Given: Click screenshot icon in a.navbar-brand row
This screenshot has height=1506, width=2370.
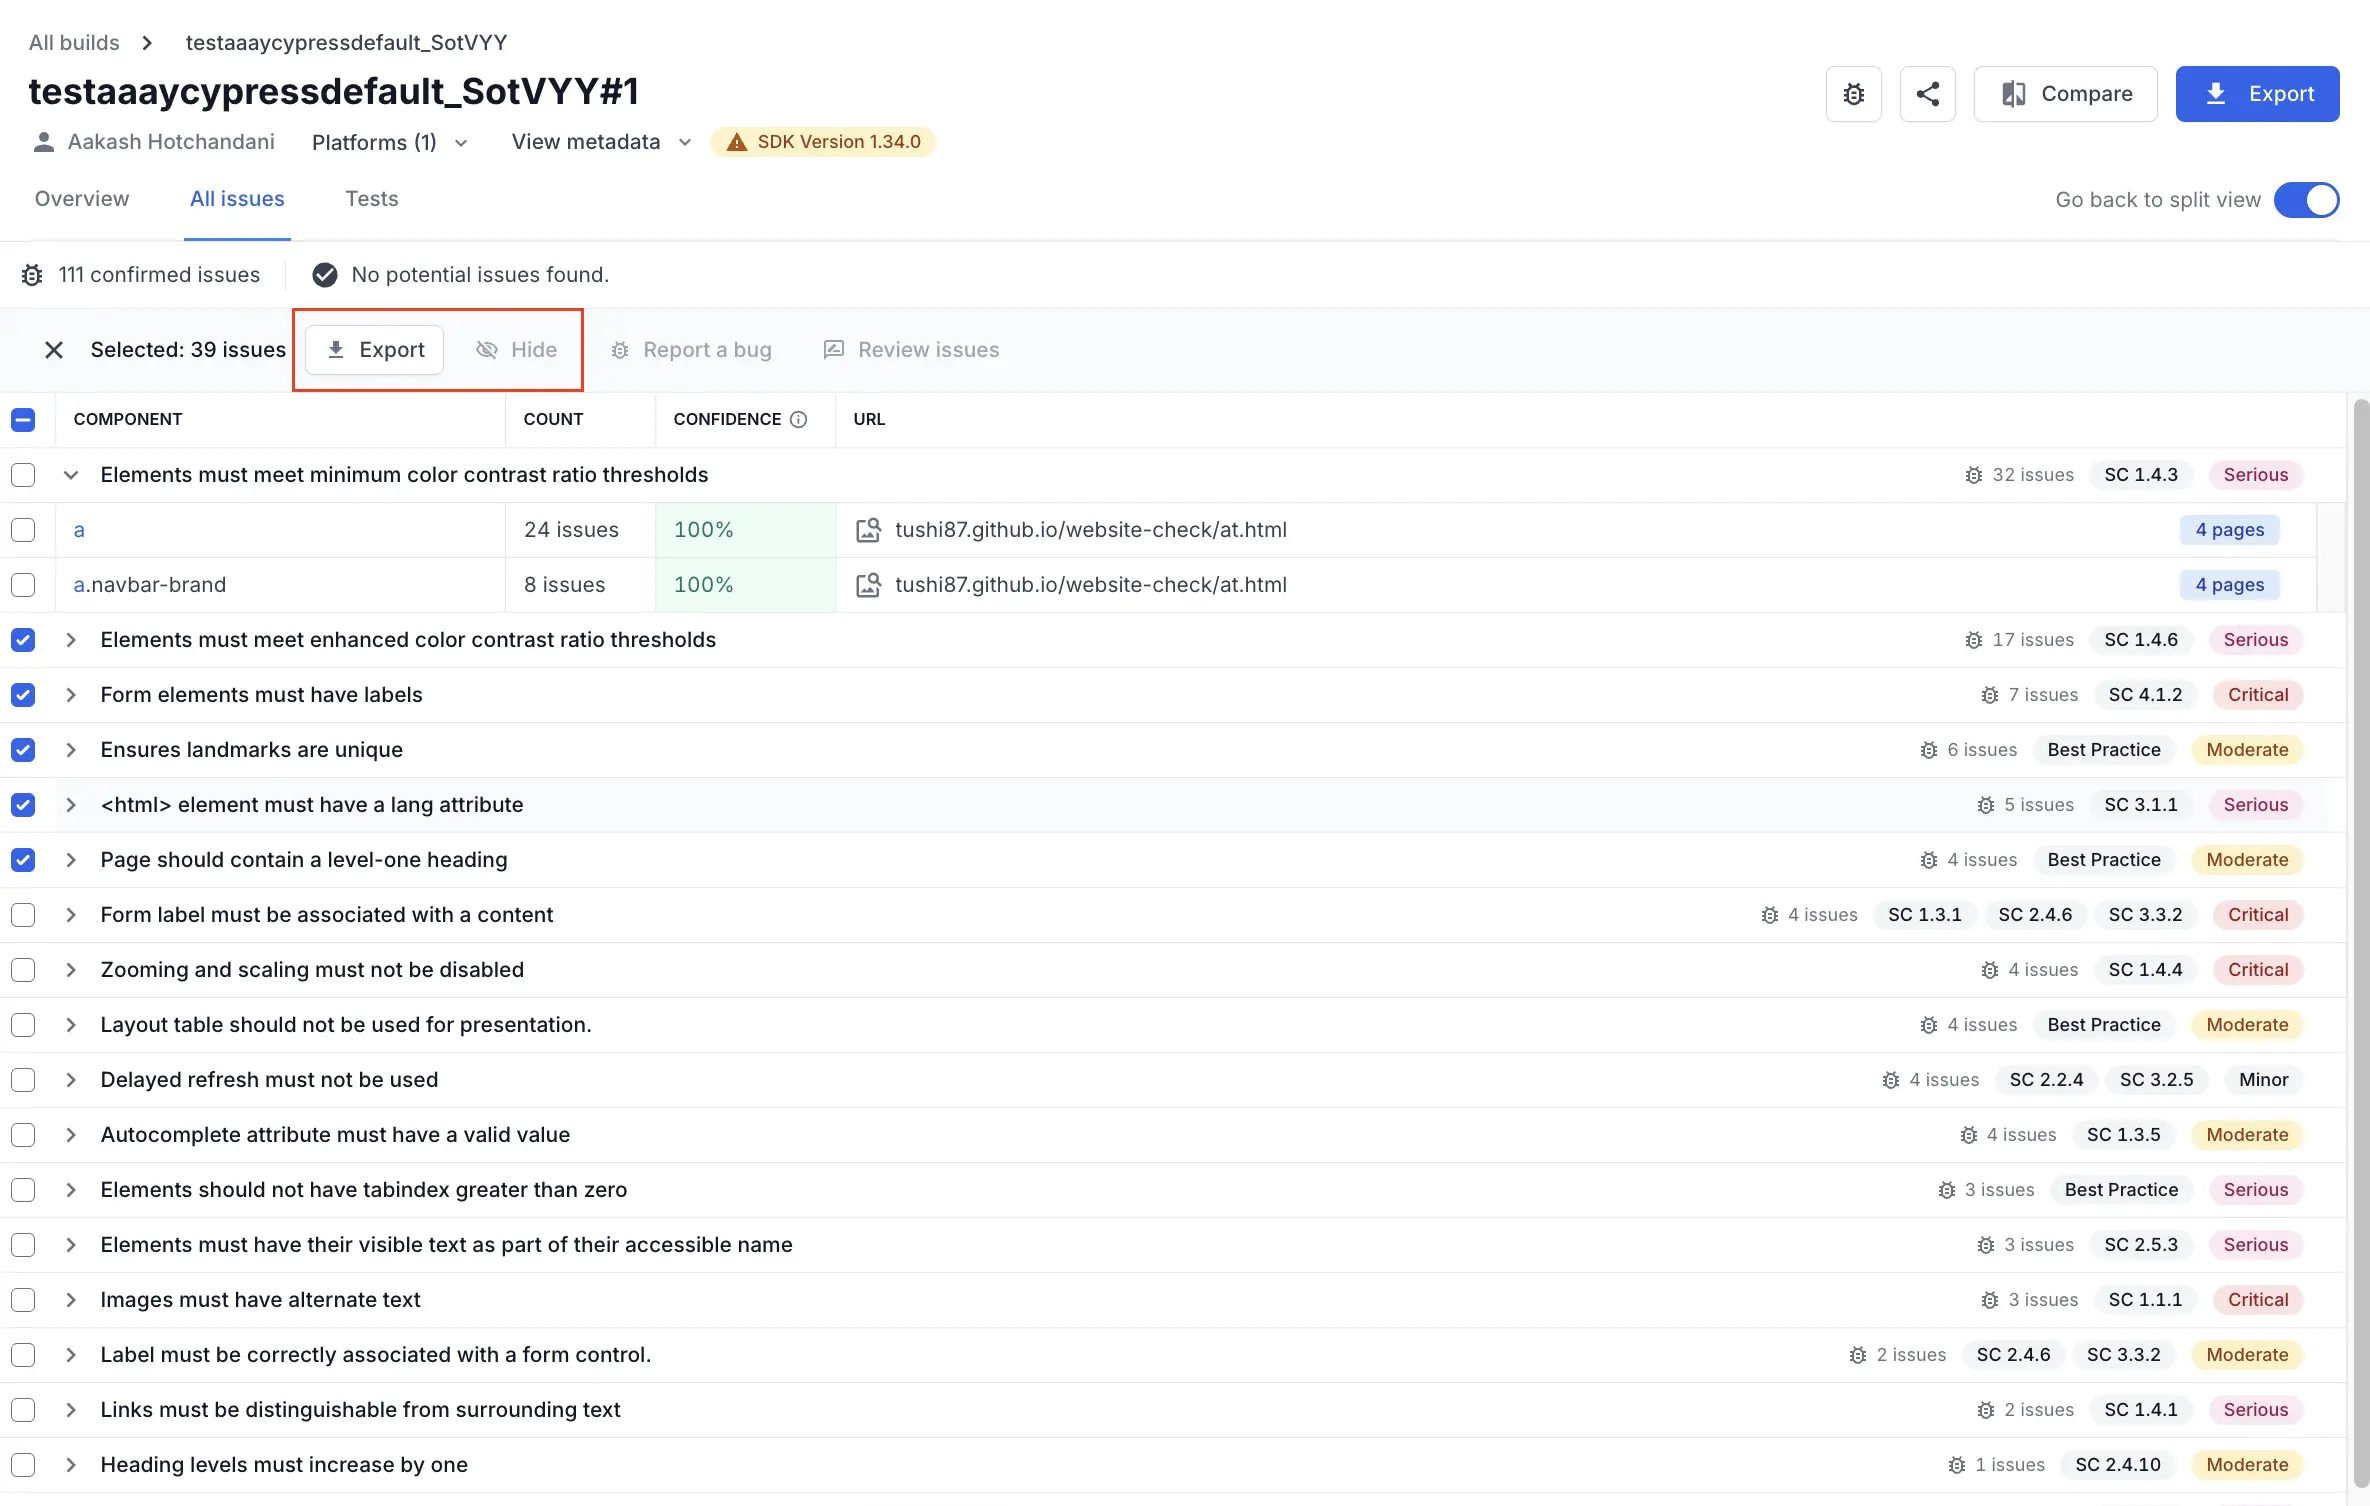Looking at the screenshot, I should (x=868, y=585).
